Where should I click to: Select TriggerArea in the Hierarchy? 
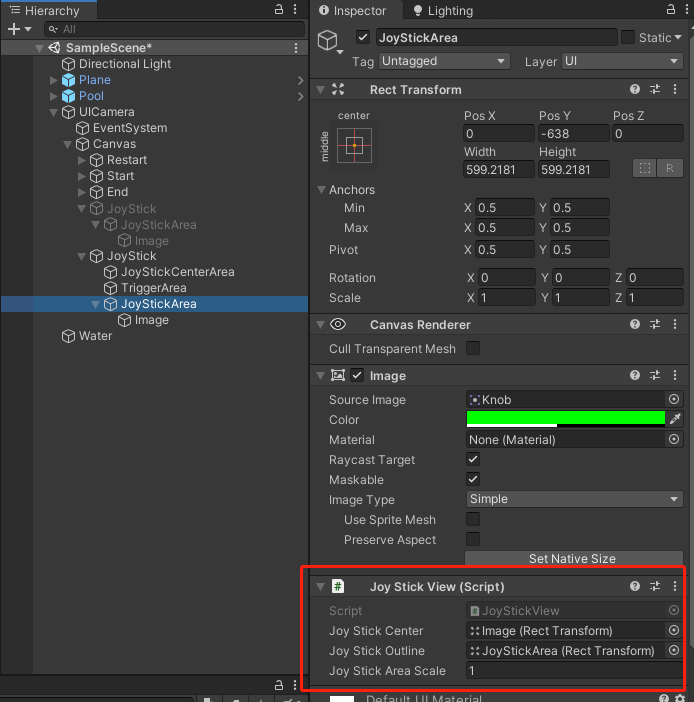coord(153,288)
